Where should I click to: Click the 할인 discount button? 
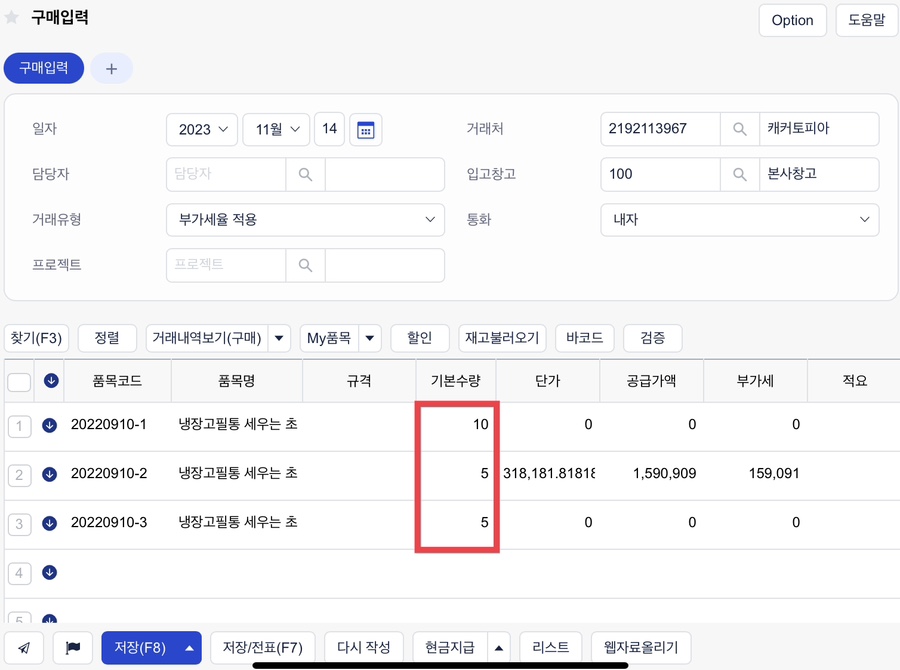[x=420, y=338]
